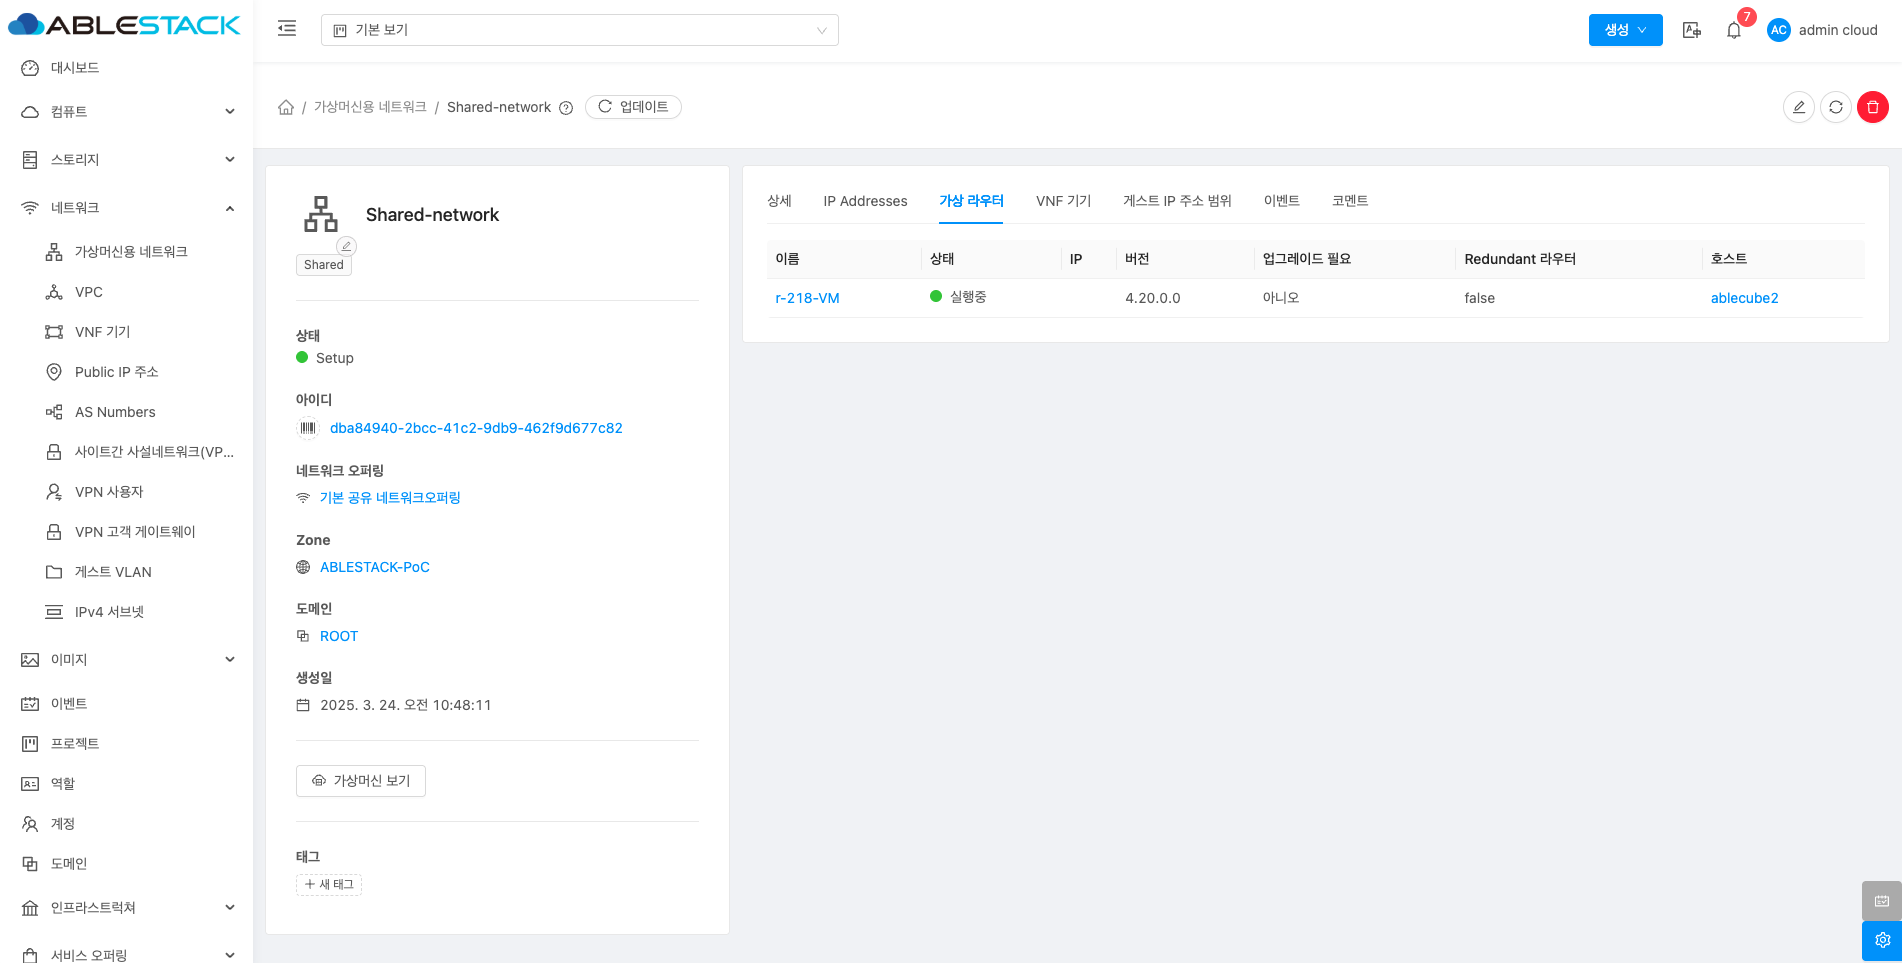Click the help question mark next to Shared-network
This screenshot has width=1902, height=963.
pyautogui.click(x=566, y=108)
